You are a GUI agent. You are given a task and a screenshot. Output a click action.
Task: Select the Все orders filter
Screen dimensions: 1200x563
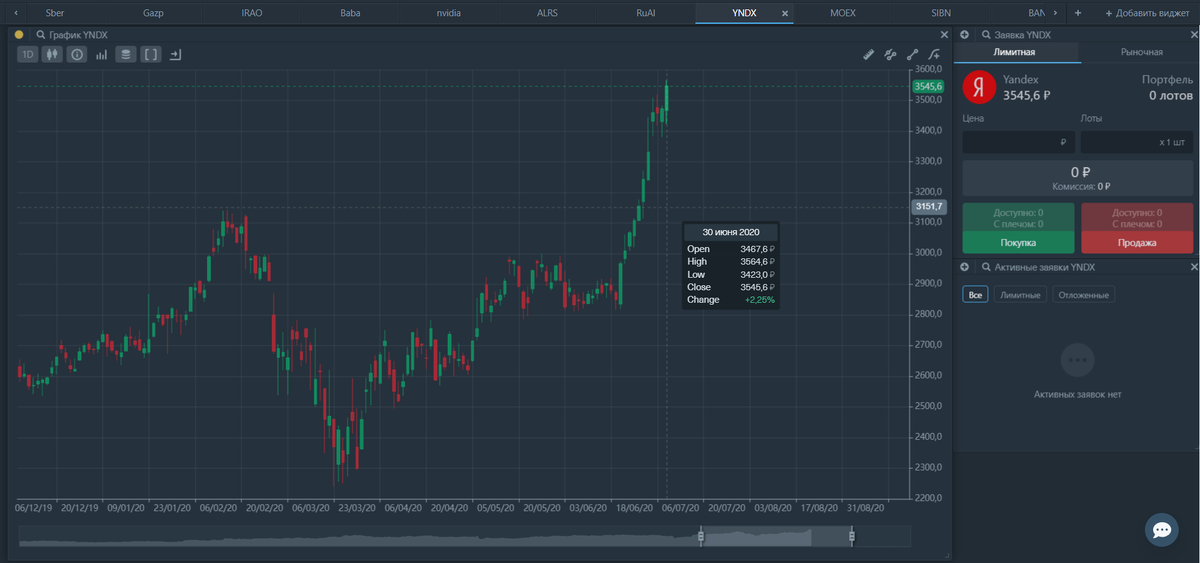pos(975,295)
